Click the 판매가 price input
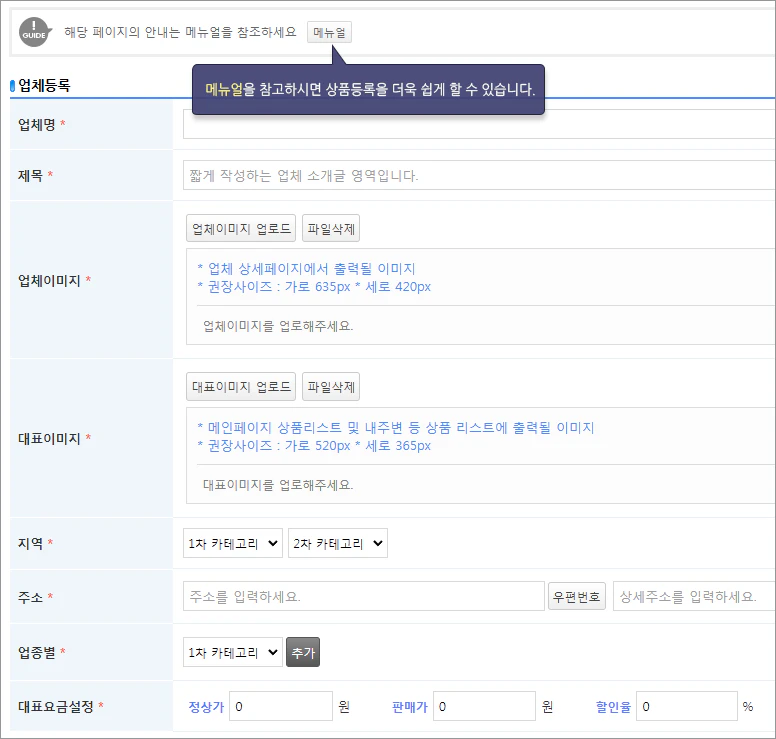 (x=485, y=706)
